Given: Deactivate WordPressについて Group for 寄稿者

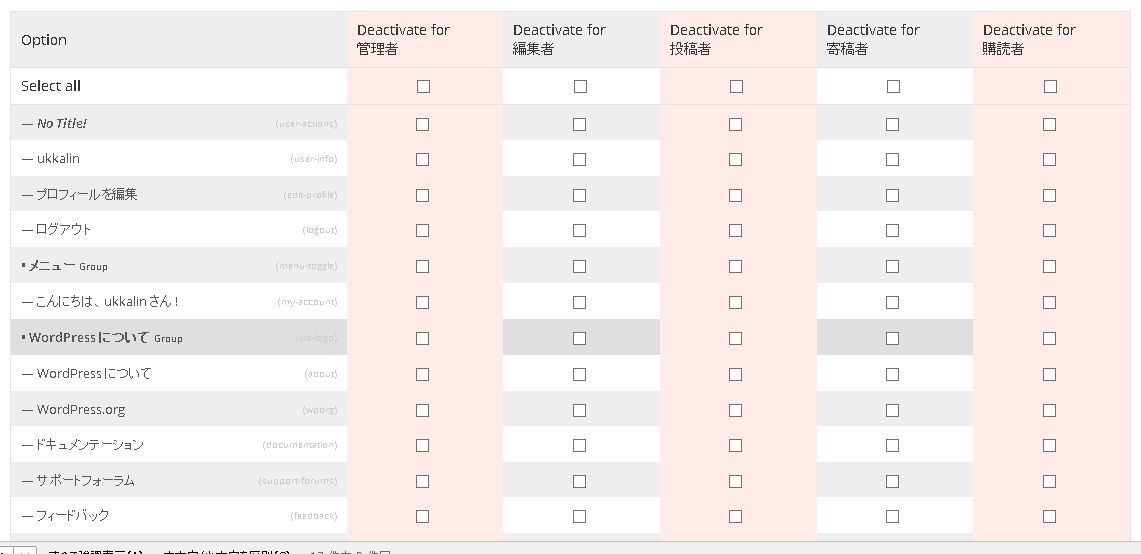Looking at the screenshot, I should click(892, 339).
